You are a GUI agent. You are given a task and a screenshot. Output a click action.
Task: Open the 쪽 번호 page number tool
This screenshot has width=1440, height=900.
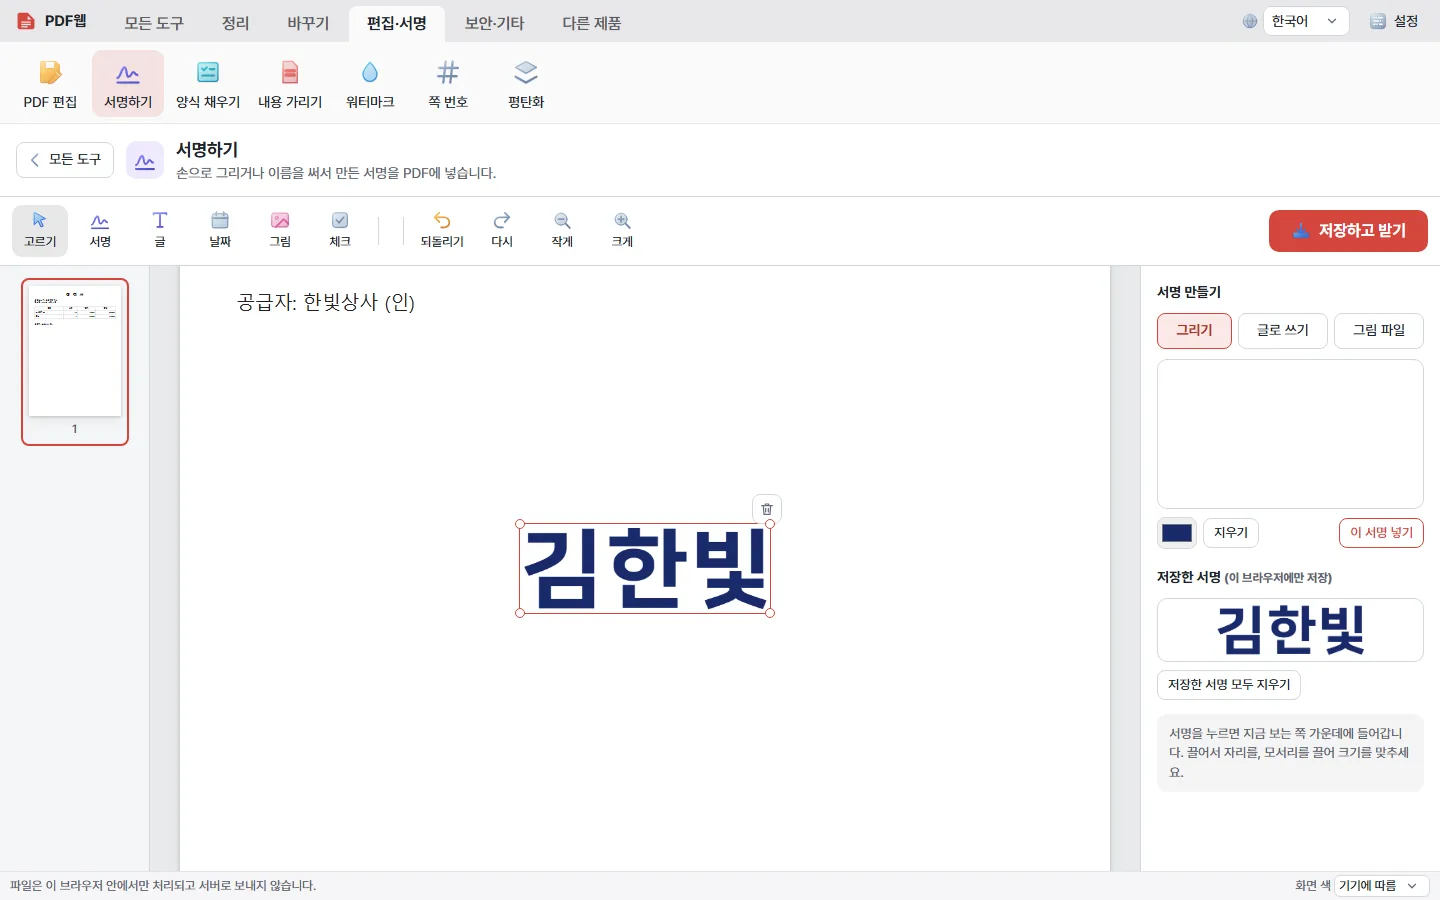pyautogui.click(x=448, y=84)
